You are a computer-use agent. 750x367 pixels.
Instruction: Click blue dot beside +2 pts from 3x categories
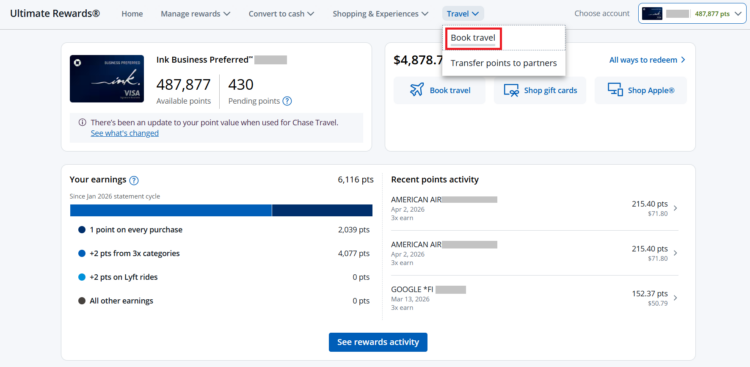tap(82, 254)
